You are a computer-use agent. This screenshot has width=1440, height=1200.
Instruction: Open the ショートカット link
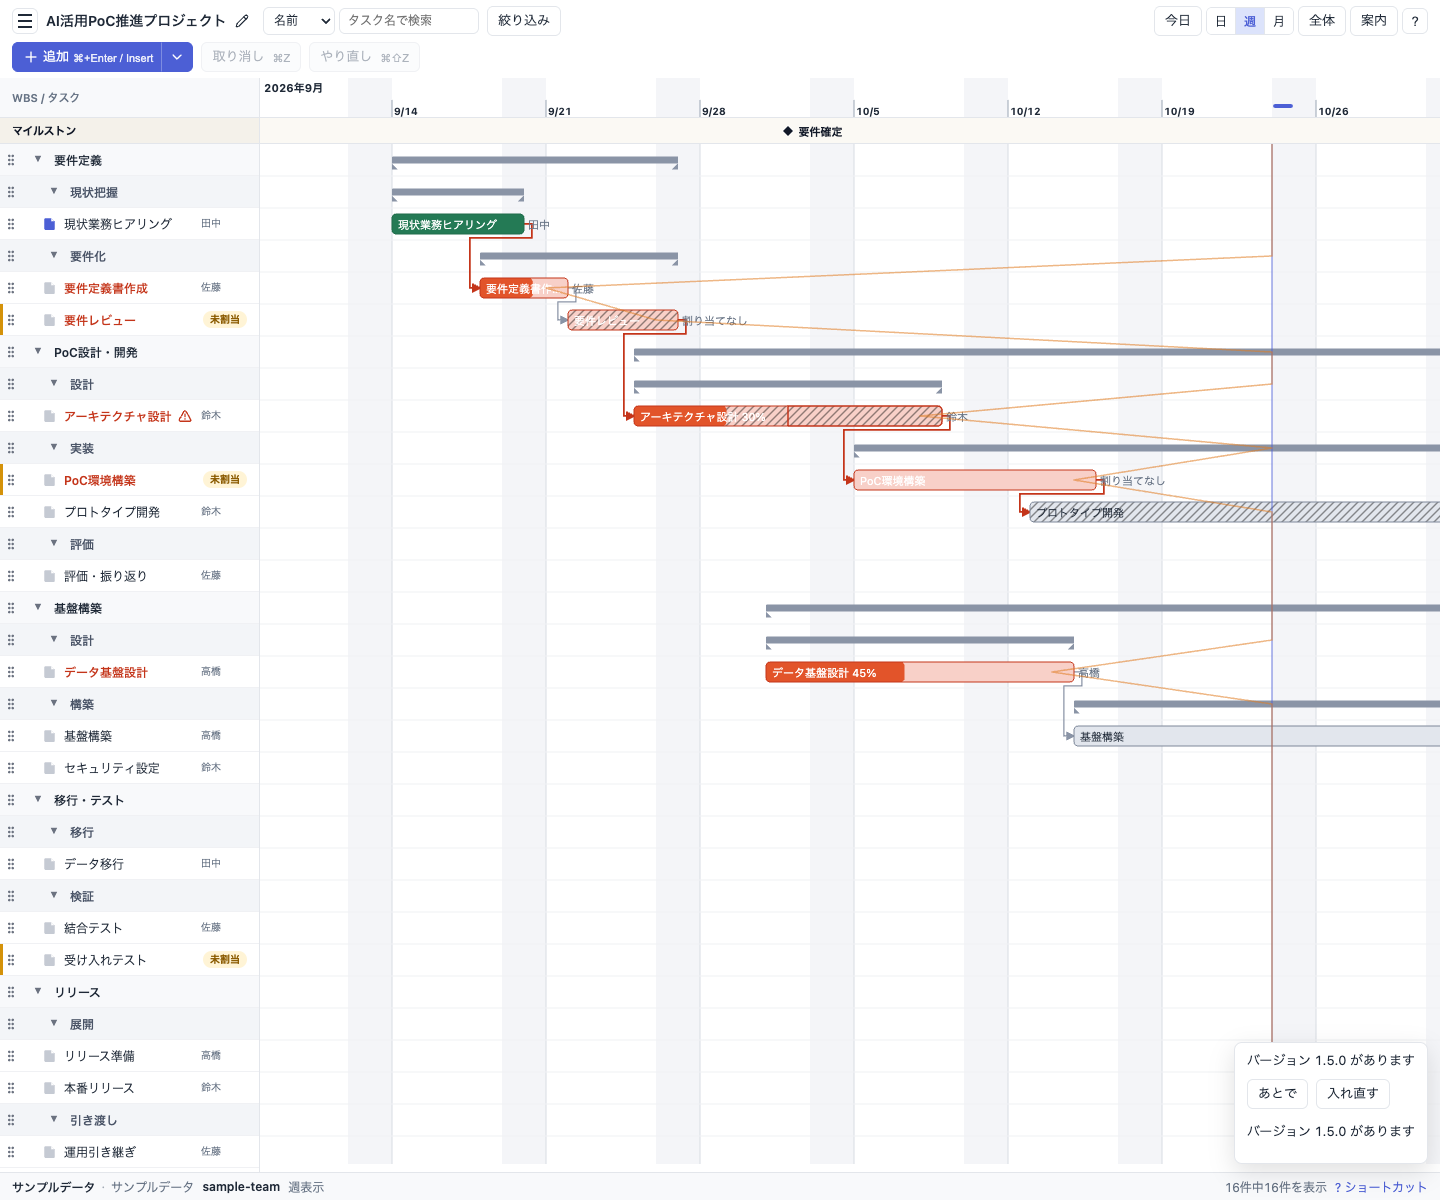click(x=1380, y=1187)
